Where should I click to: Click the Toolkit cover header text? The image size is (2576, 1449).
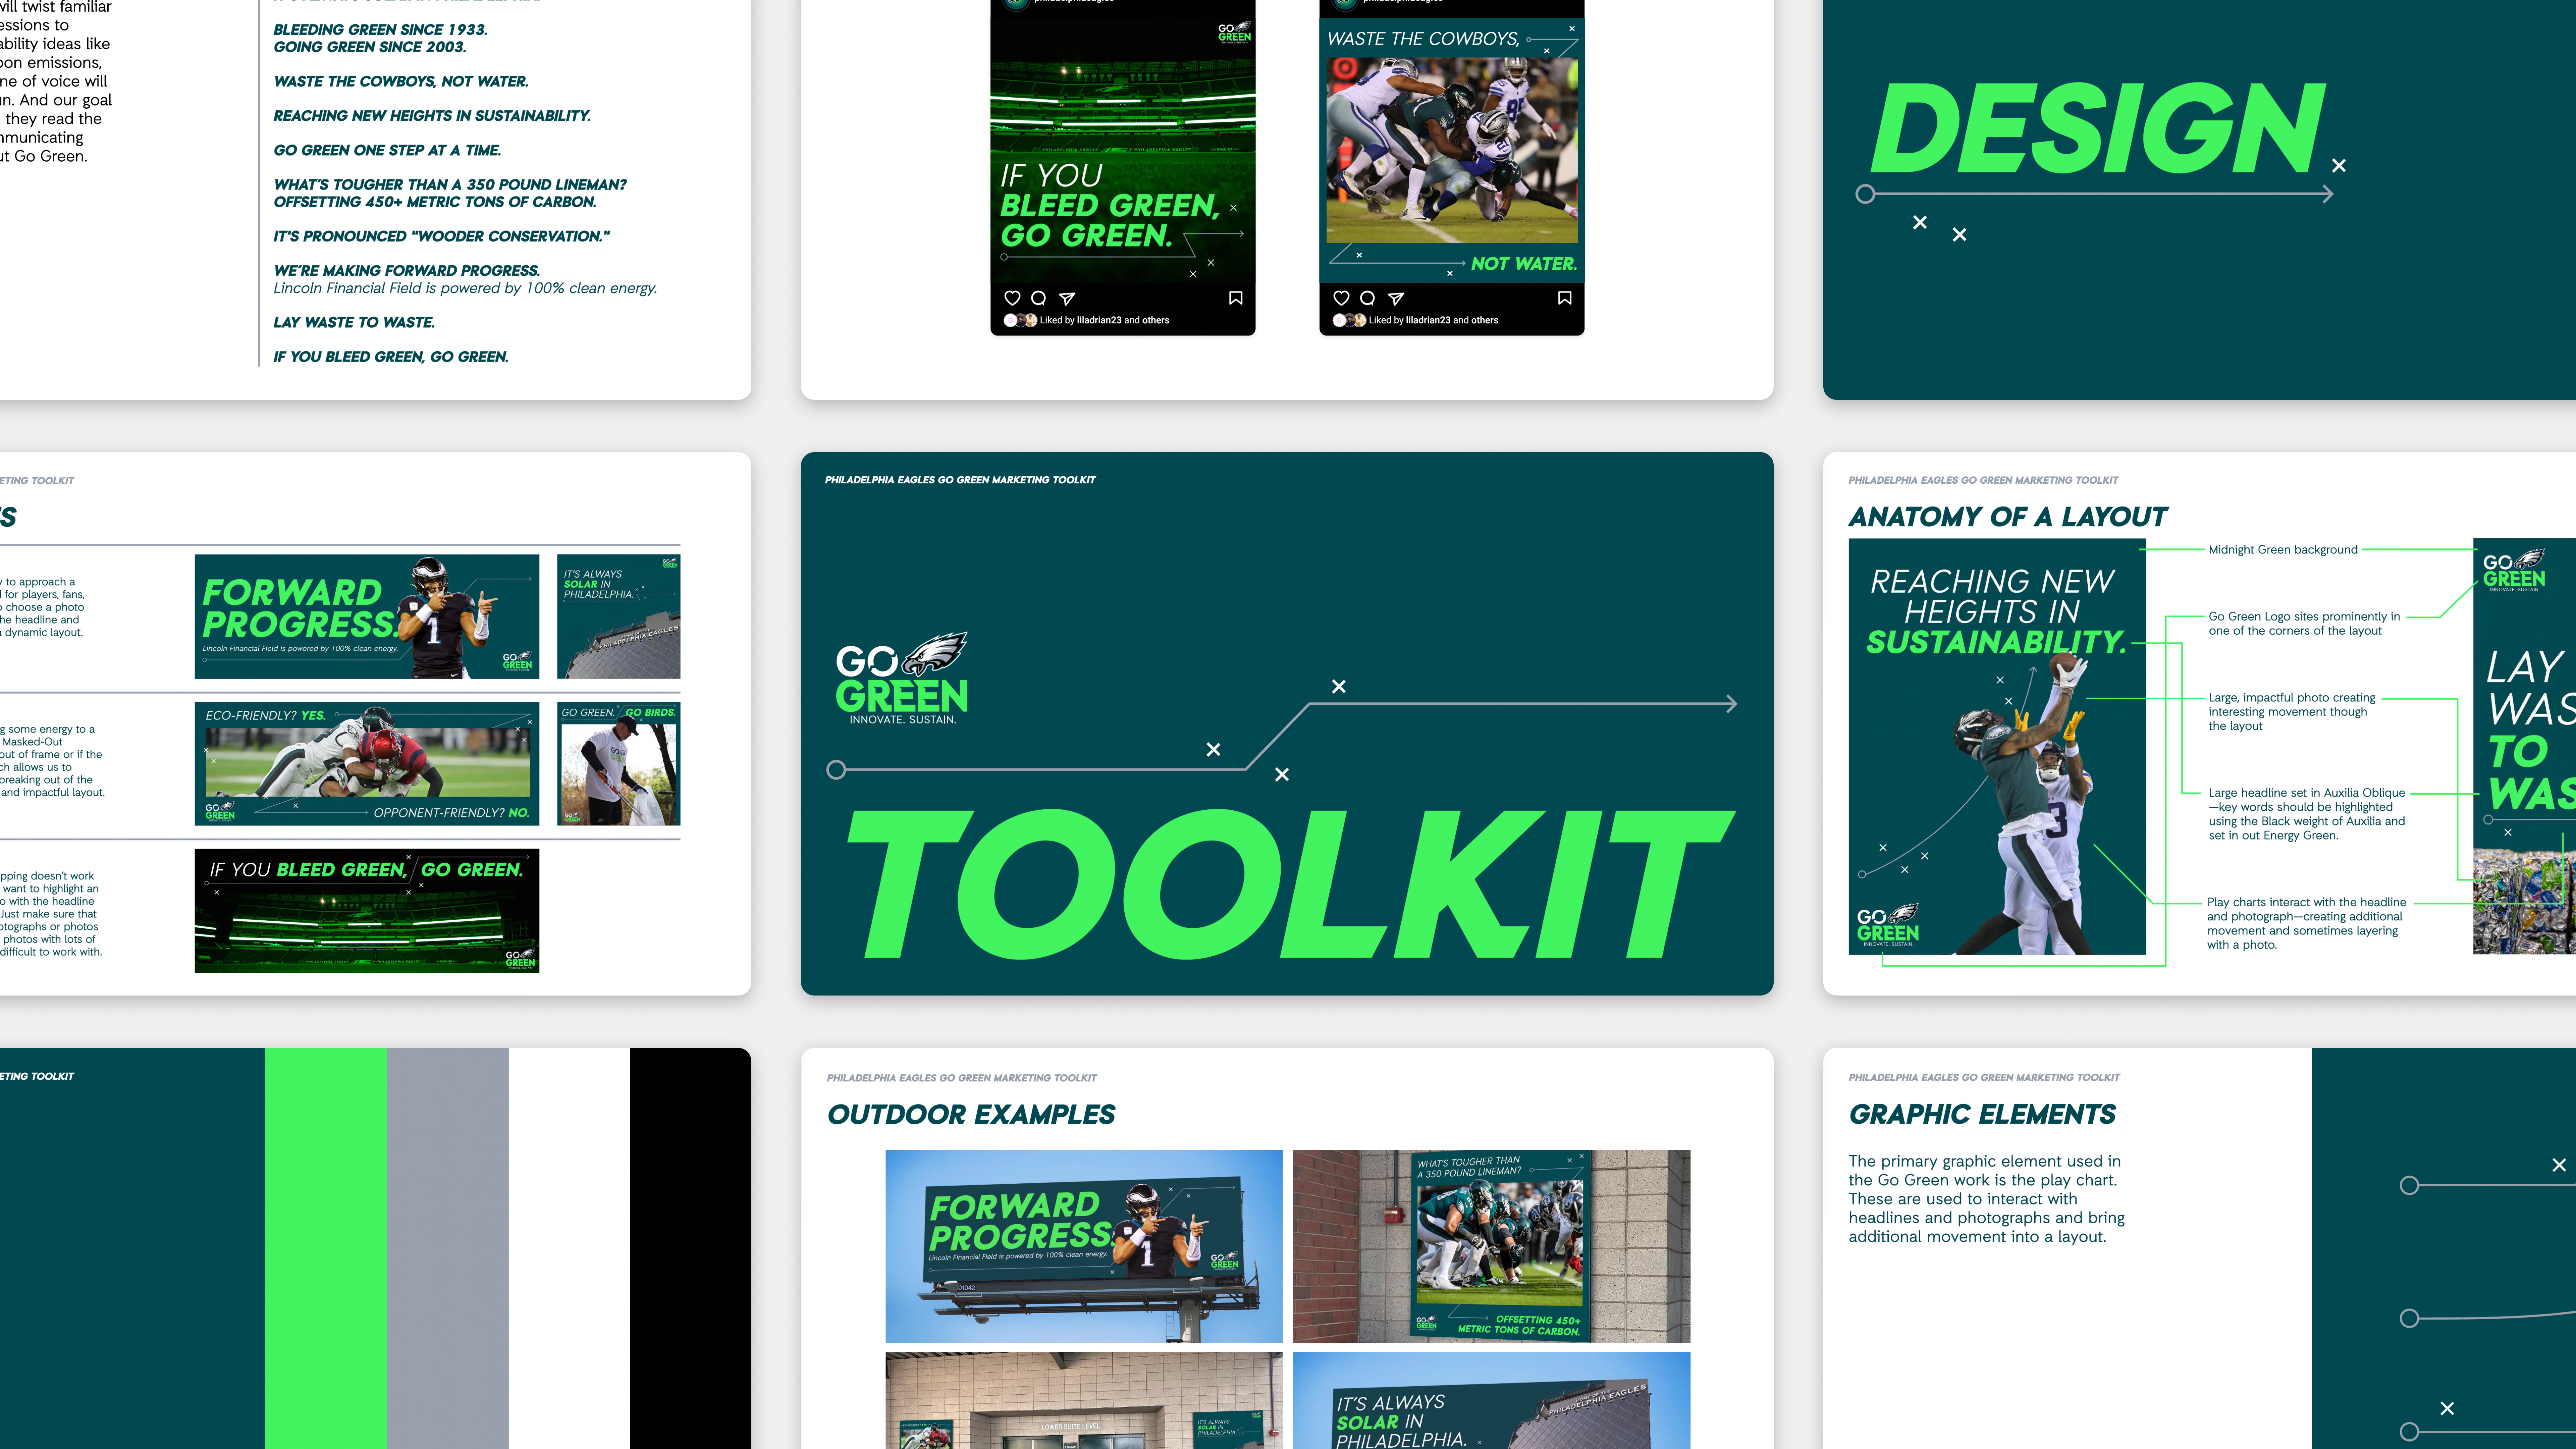(x=960, y=480)
